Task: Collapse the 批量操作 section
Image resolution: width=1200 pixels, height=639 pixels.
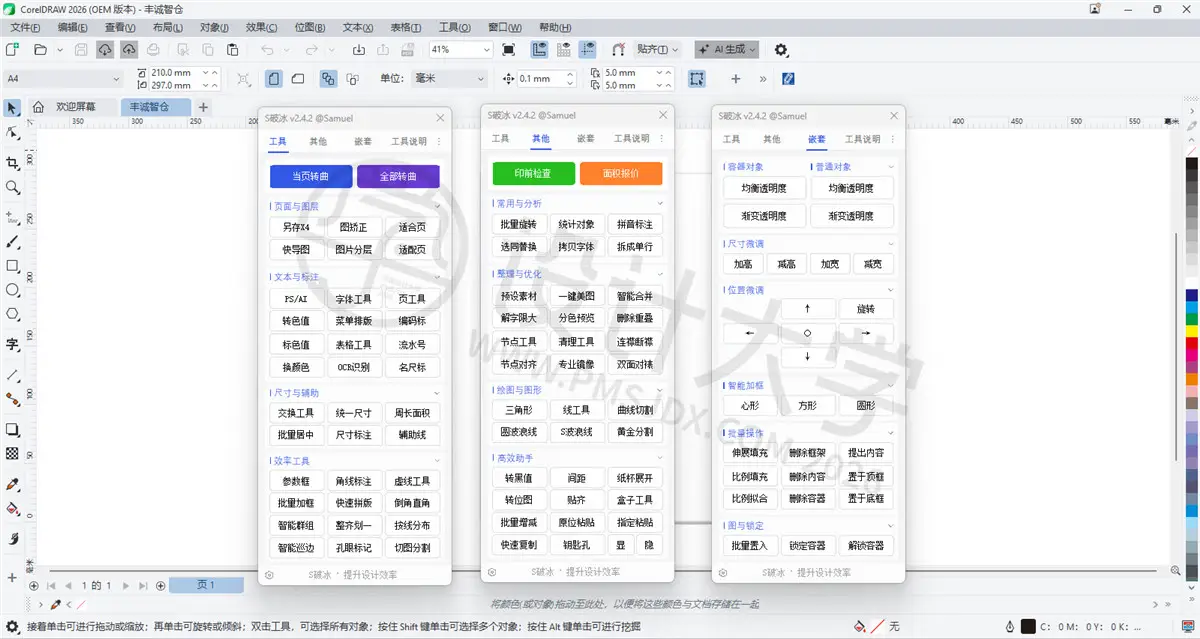Action: pyautogui.click(x=891, y=433)
